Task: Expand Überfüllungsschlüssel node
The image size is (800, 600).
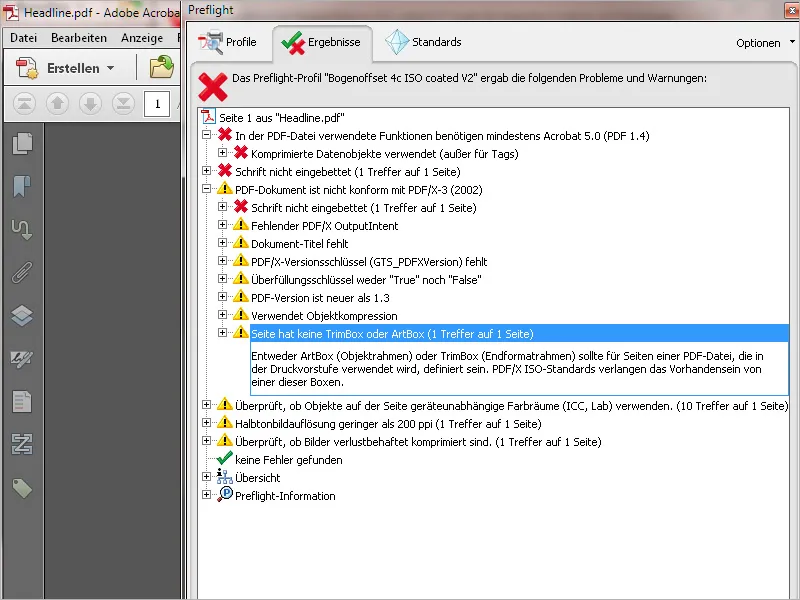Action: pyautogui.click(x=222, y=279)
